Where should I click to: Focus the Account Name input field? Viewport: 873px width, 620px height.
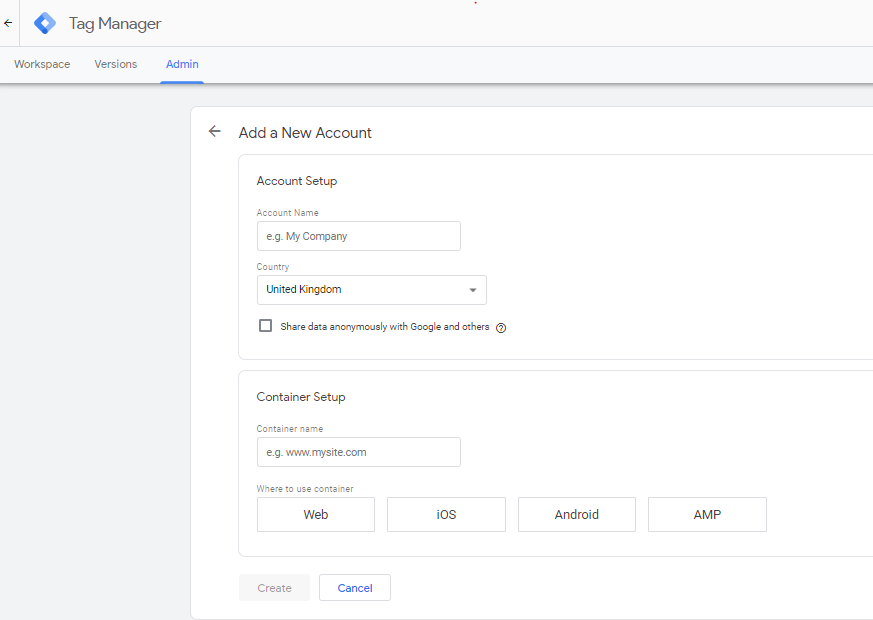359,236
